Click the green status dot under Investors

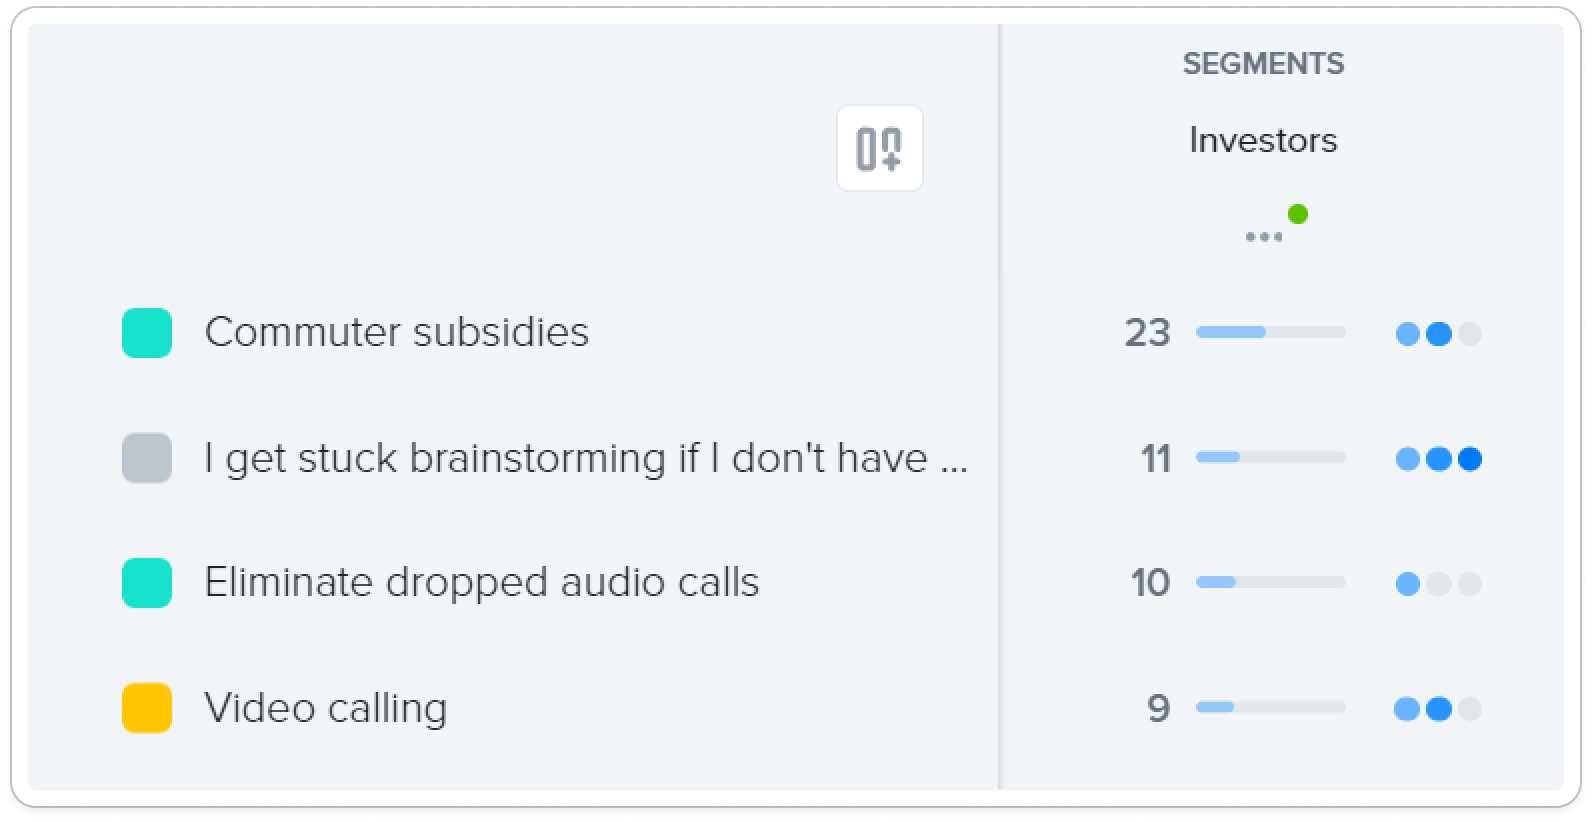tap(1298, 213)
